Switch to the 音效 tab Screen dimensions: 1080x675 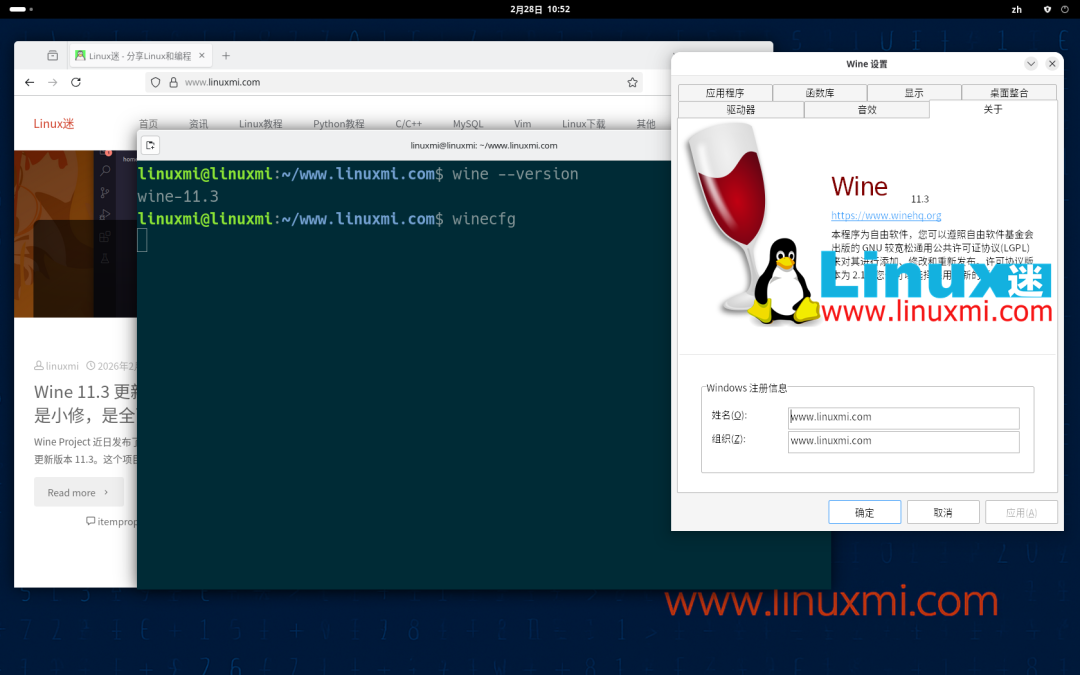pos(866,111)
